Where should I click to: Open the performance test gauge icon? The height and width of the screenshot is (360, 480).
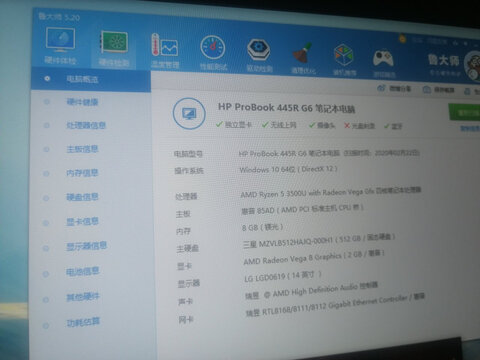click(213, 48)
